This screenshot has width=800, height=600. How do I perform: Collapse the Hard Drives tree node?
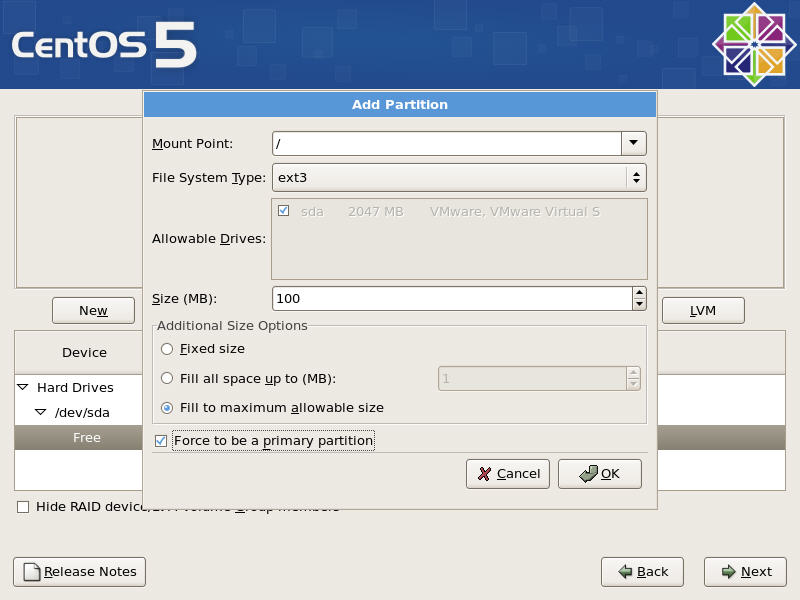click(x=23, y=387)
